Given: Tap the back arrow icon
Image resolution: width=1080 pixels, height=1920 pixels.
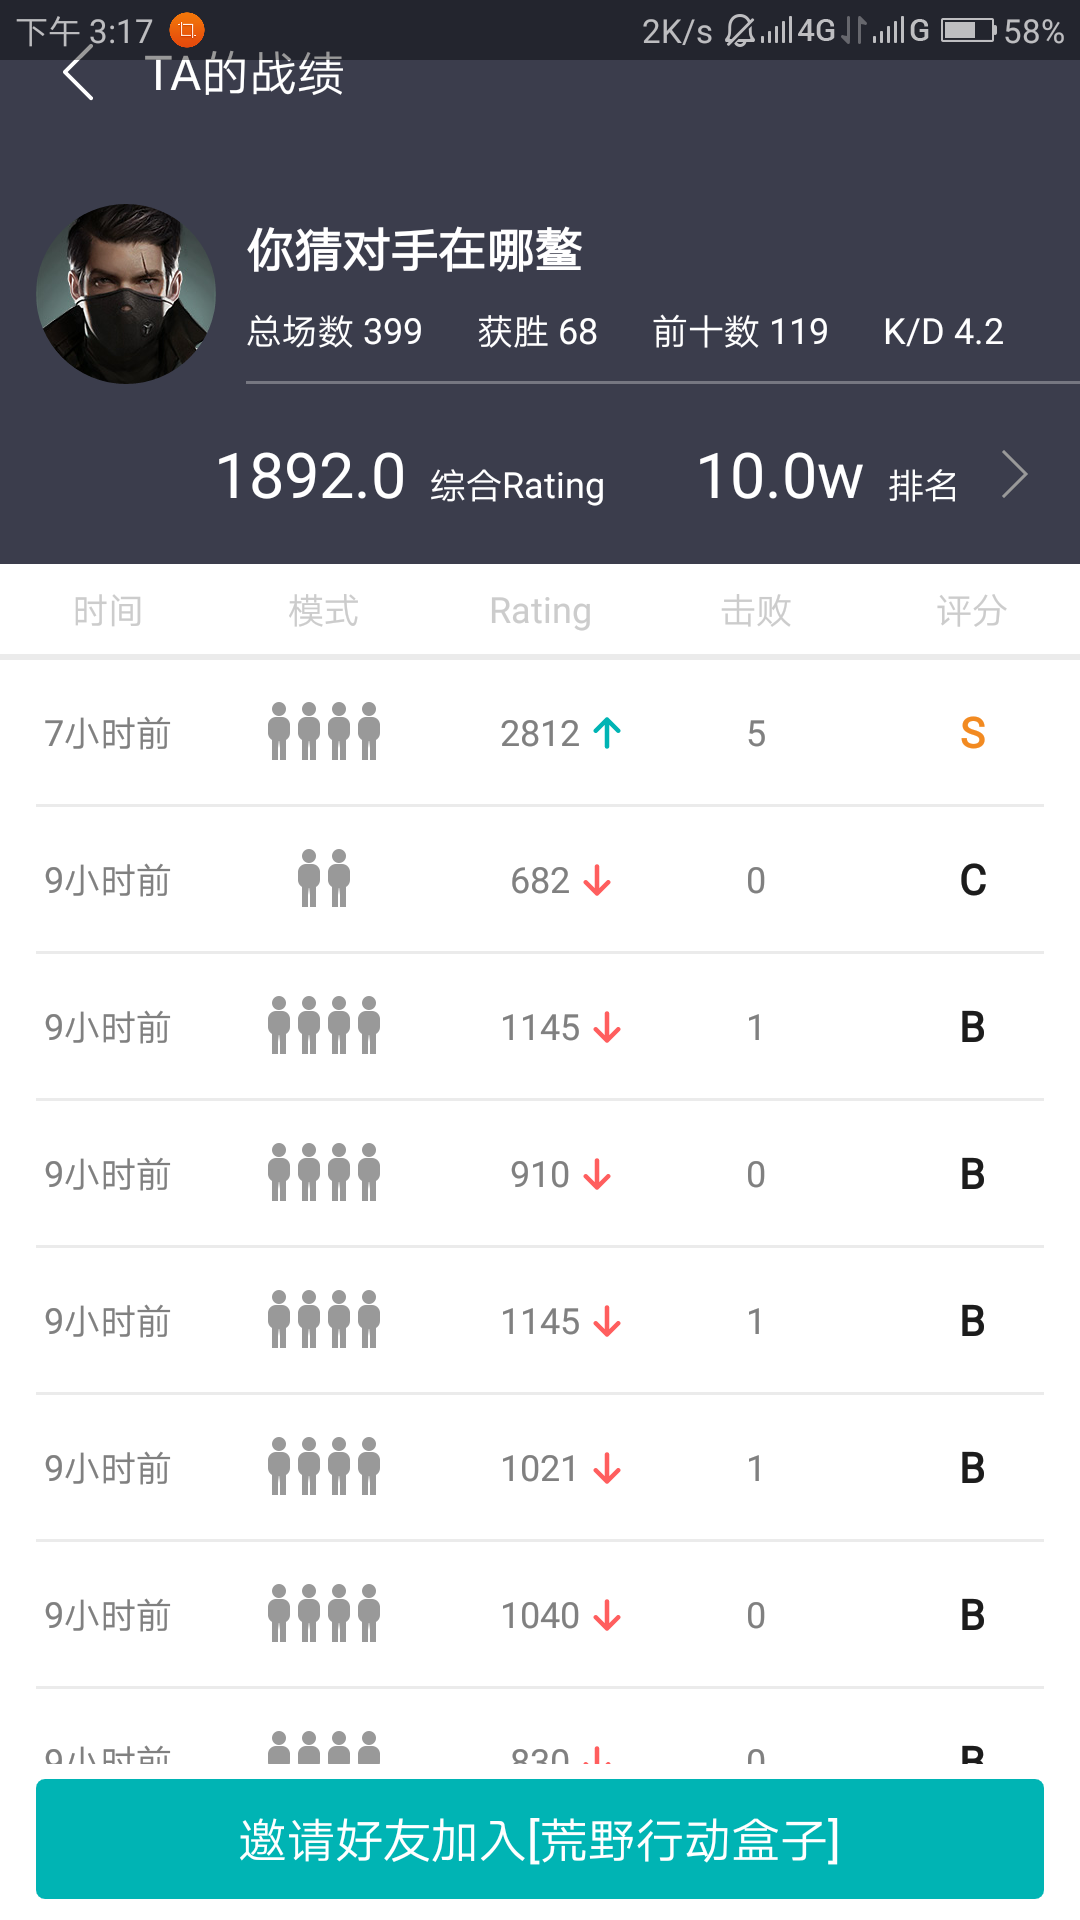Looking at the screenshot, I should (x=78, y=75).
